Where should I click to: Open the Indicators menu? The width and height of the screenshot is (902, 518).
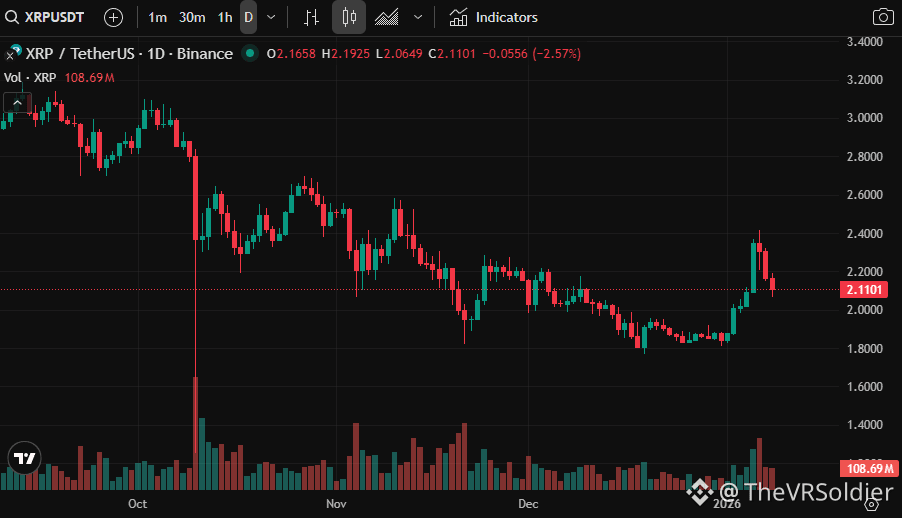click(x=493, y=17)
